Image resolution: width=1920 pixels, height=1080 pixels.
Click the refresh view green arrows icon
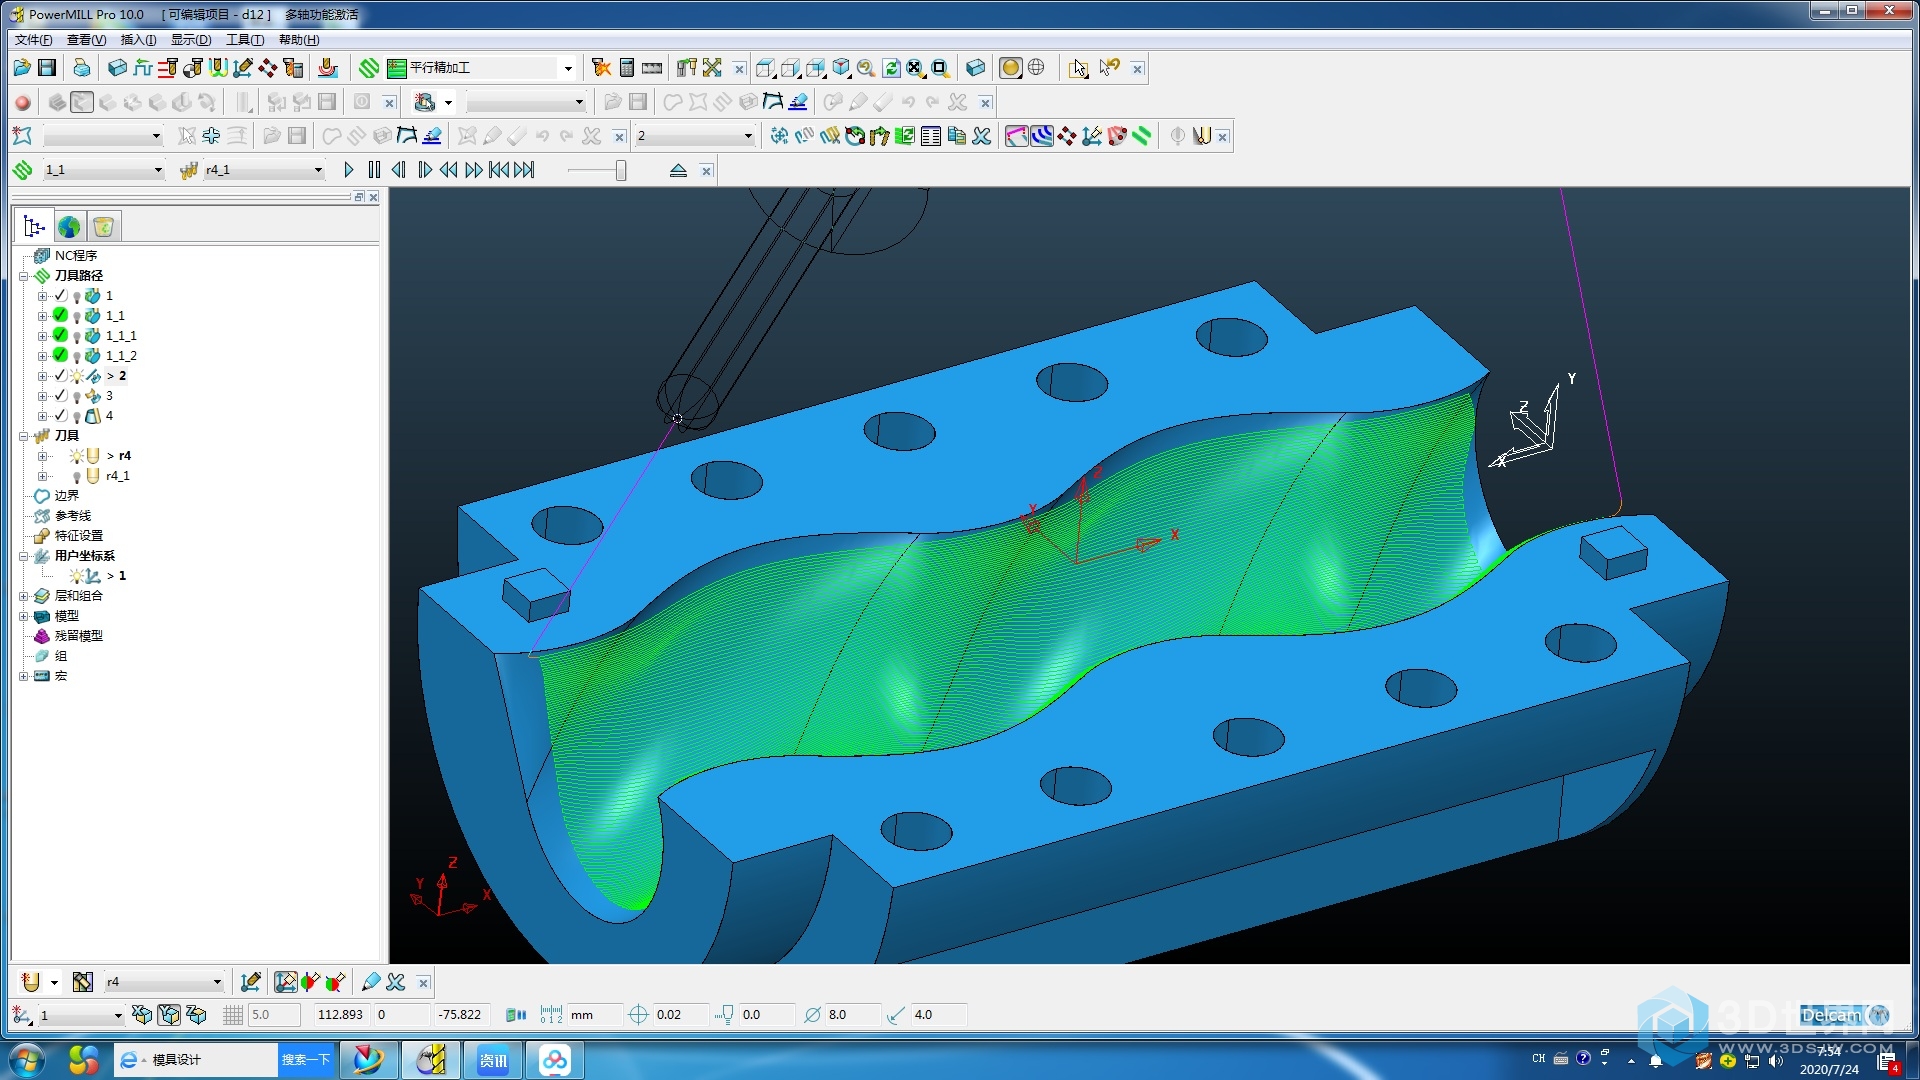click(x=891, y=68)
